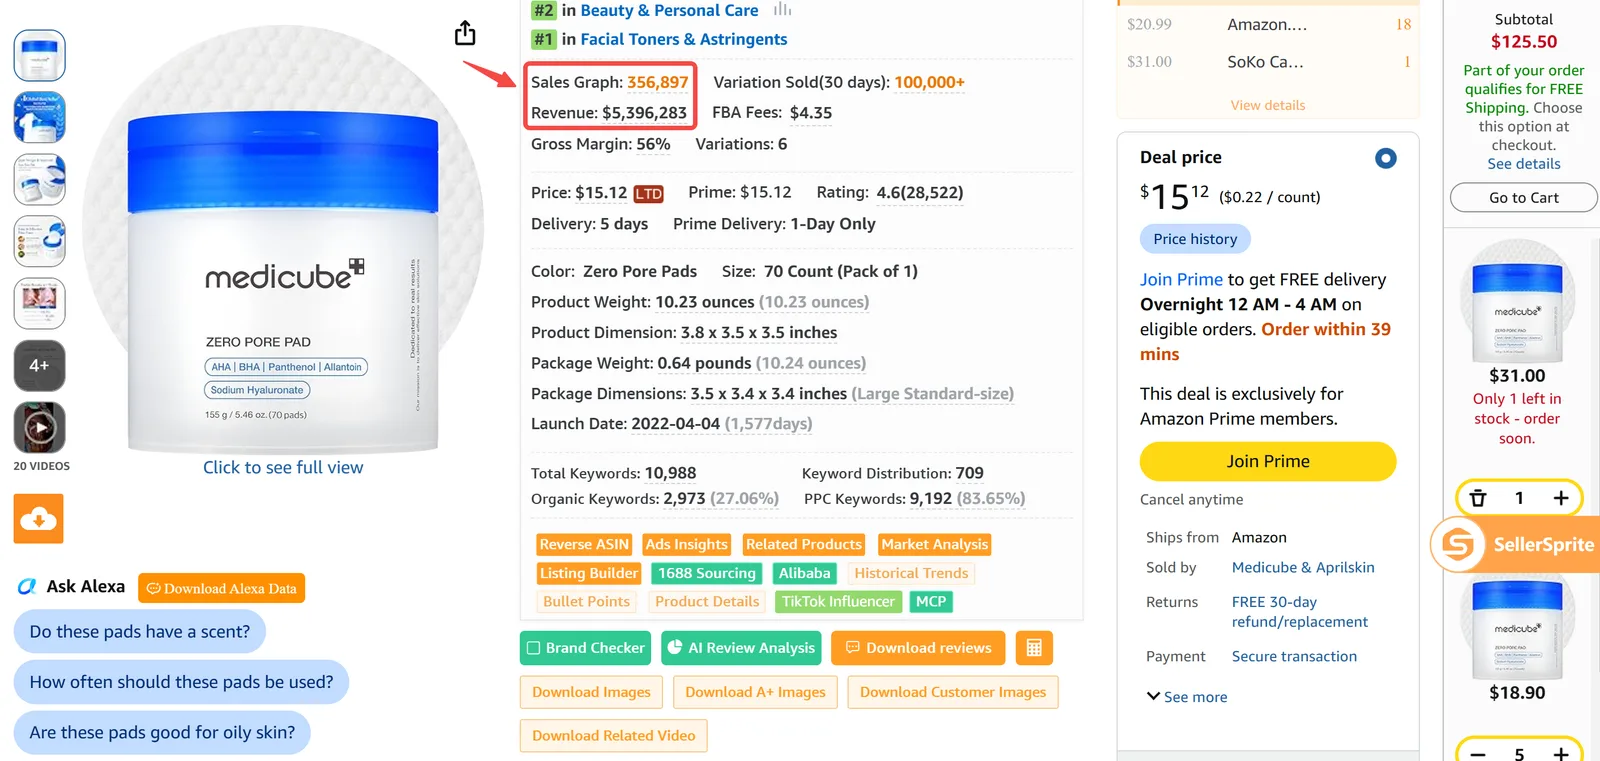Ask Alexa "Do these pads have a scent?"
The height and width of the screenshot is (761, 1600).
pyautogui.click(x=140, y=632)
